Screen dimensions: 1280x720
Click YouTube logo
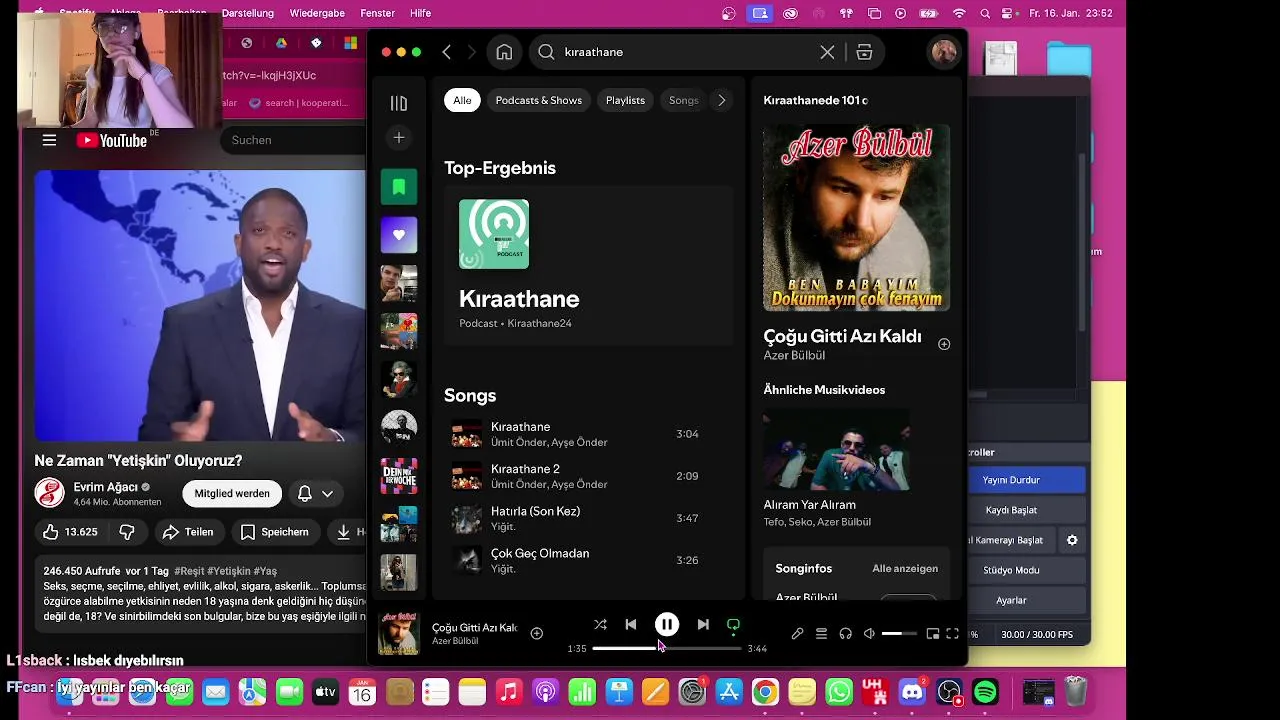pos(112,141)
